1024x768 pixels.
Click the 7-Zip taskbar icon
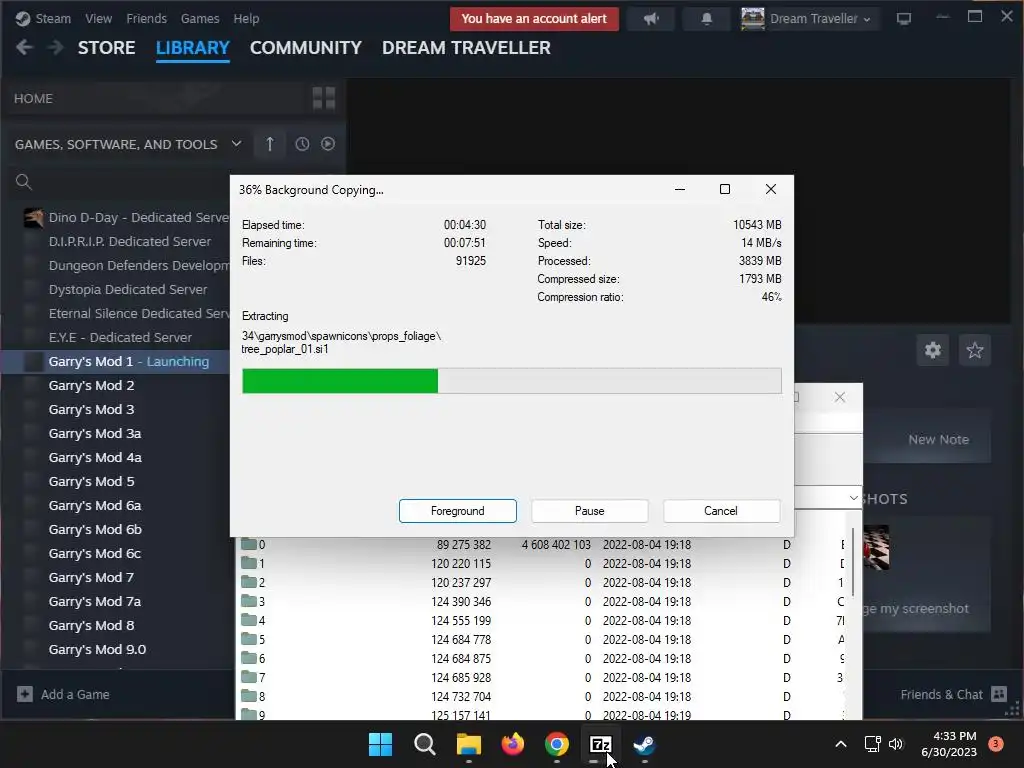[x=600, y=744]
